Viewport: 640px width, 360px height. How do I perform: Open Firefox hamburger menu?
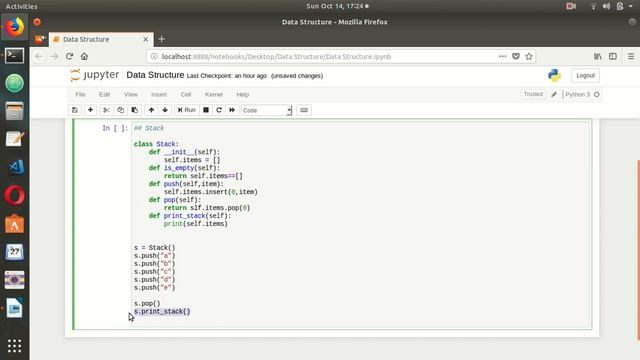tap(631, 56)
